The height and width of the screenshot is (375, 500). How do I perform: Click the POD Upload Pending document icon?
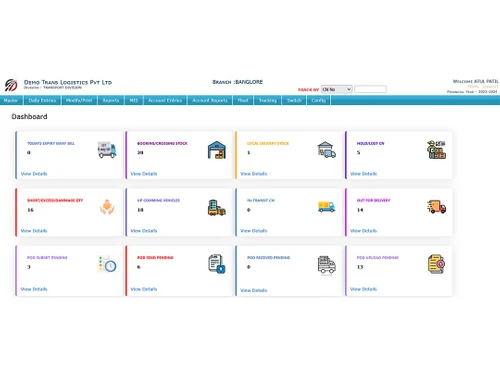pos(436,264)
